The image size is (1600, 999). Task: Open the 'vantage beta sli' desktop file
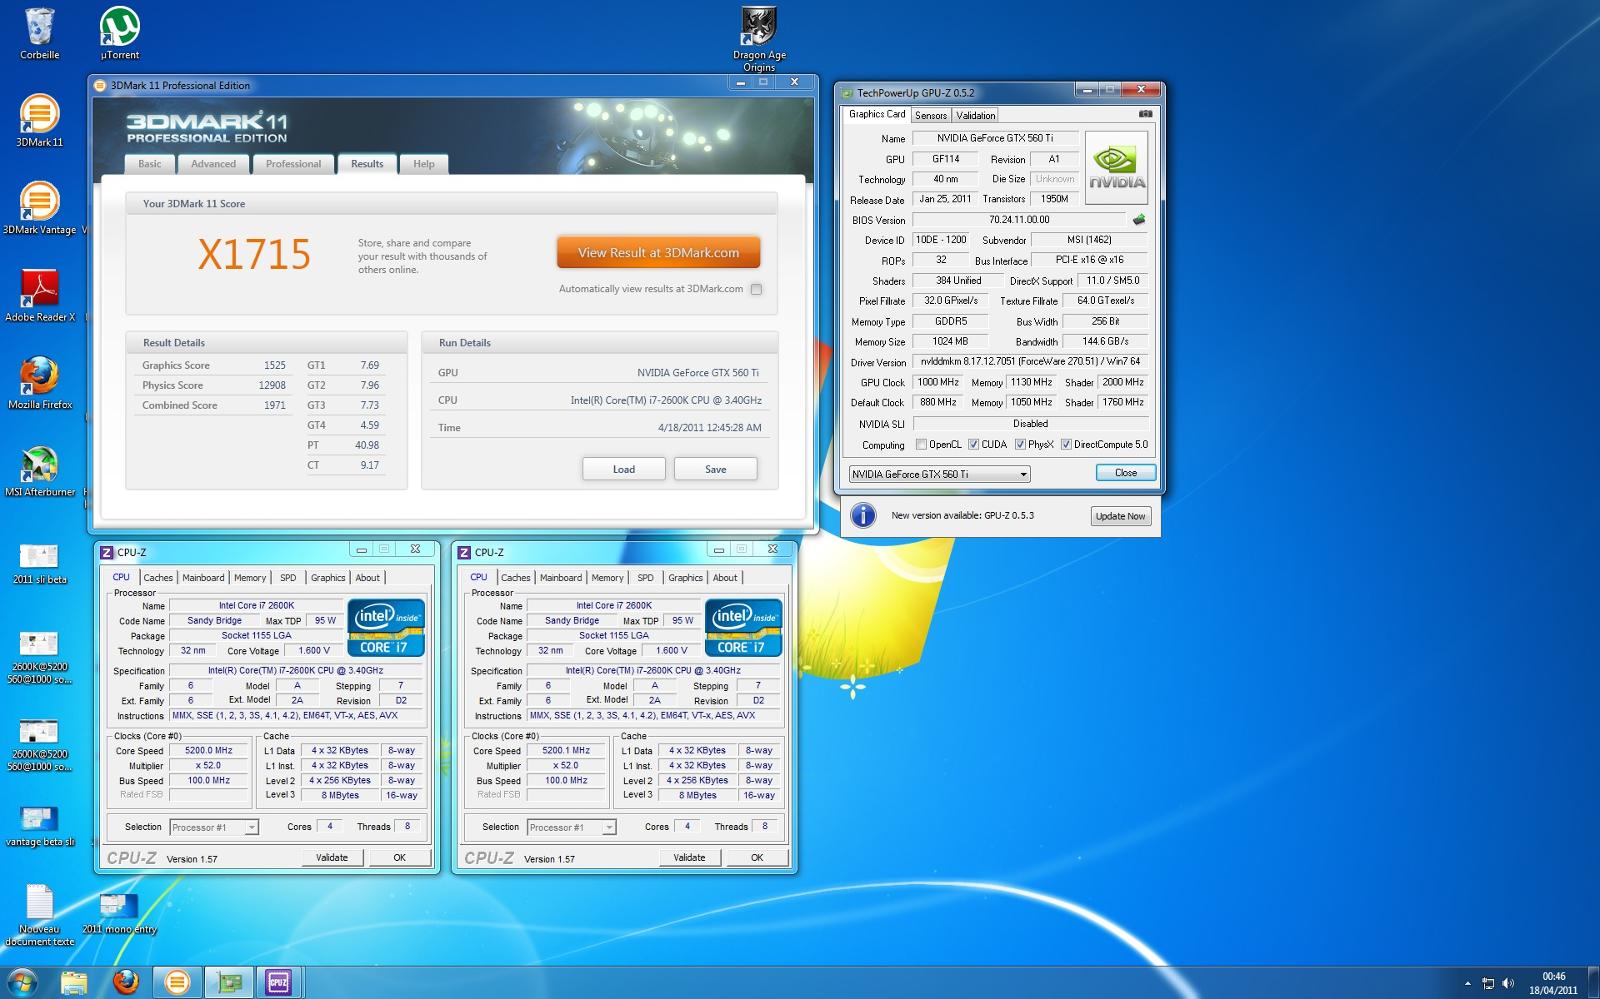point(39,827)
